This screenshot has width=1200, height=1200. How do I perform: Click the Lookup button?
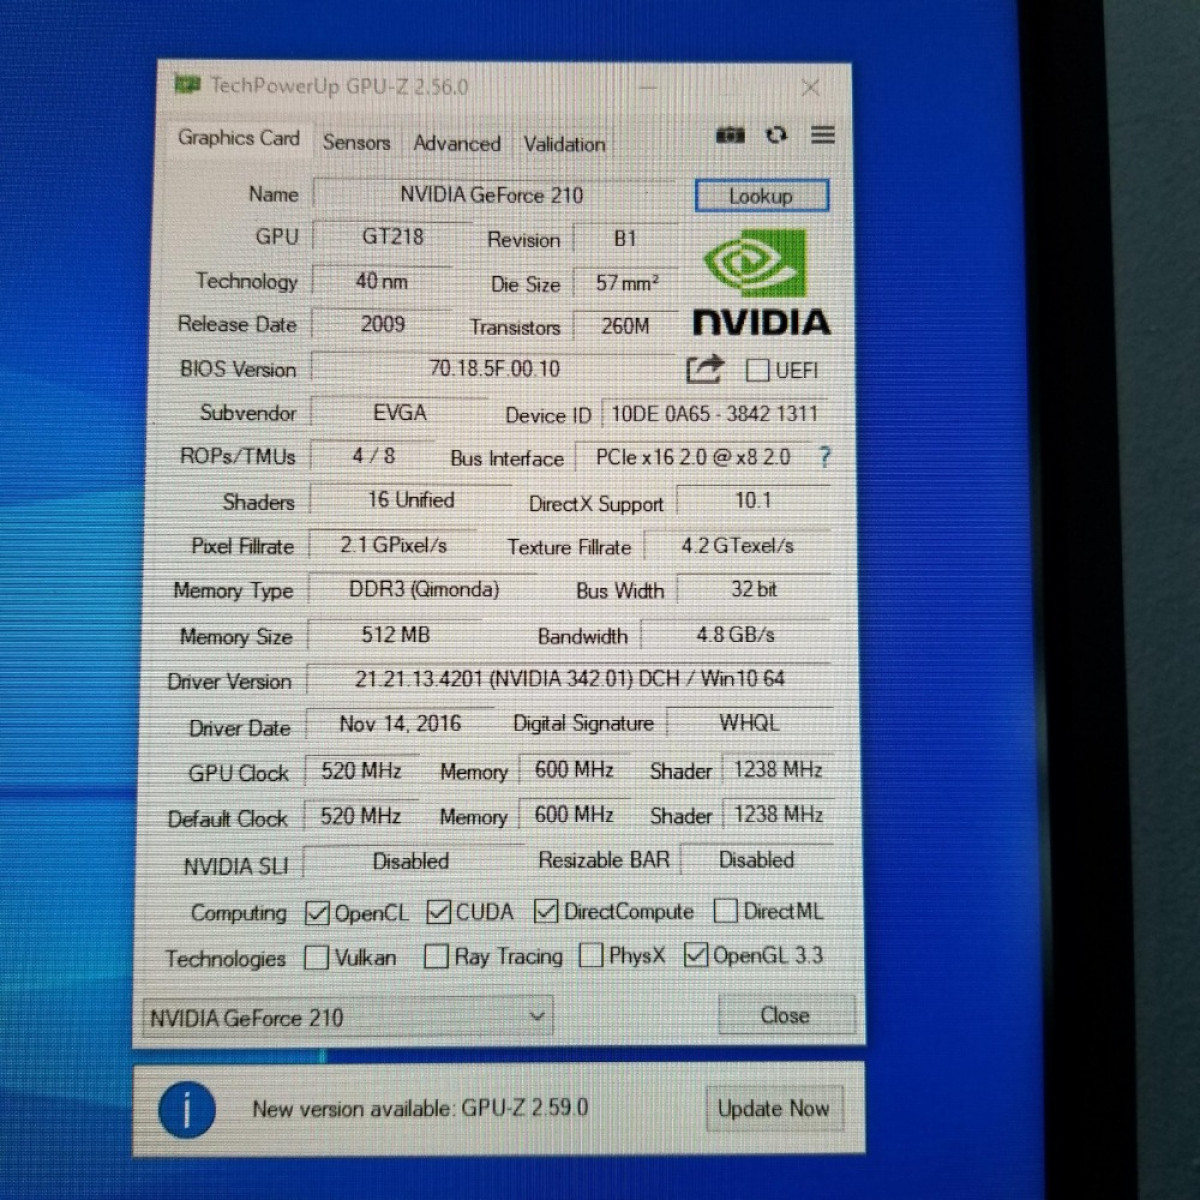tap(761, 196)
